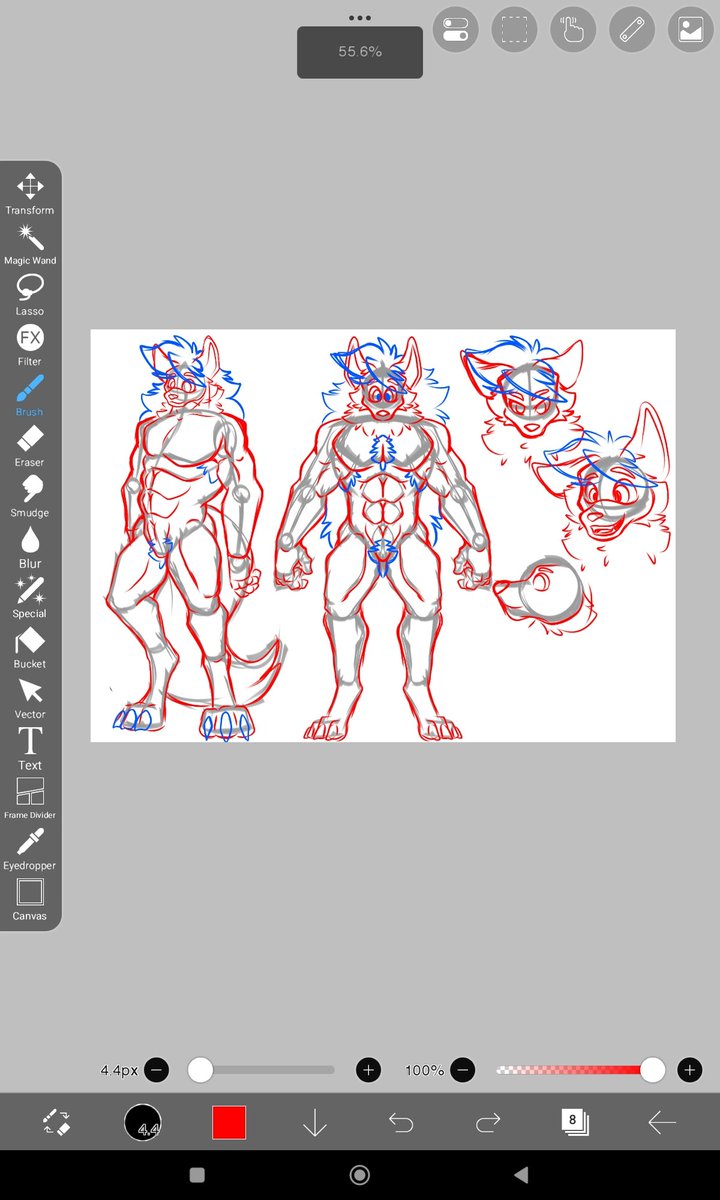Redo the last undone stroke
This screenshot has width=720, height=1200.
[x=488, y=1122]
